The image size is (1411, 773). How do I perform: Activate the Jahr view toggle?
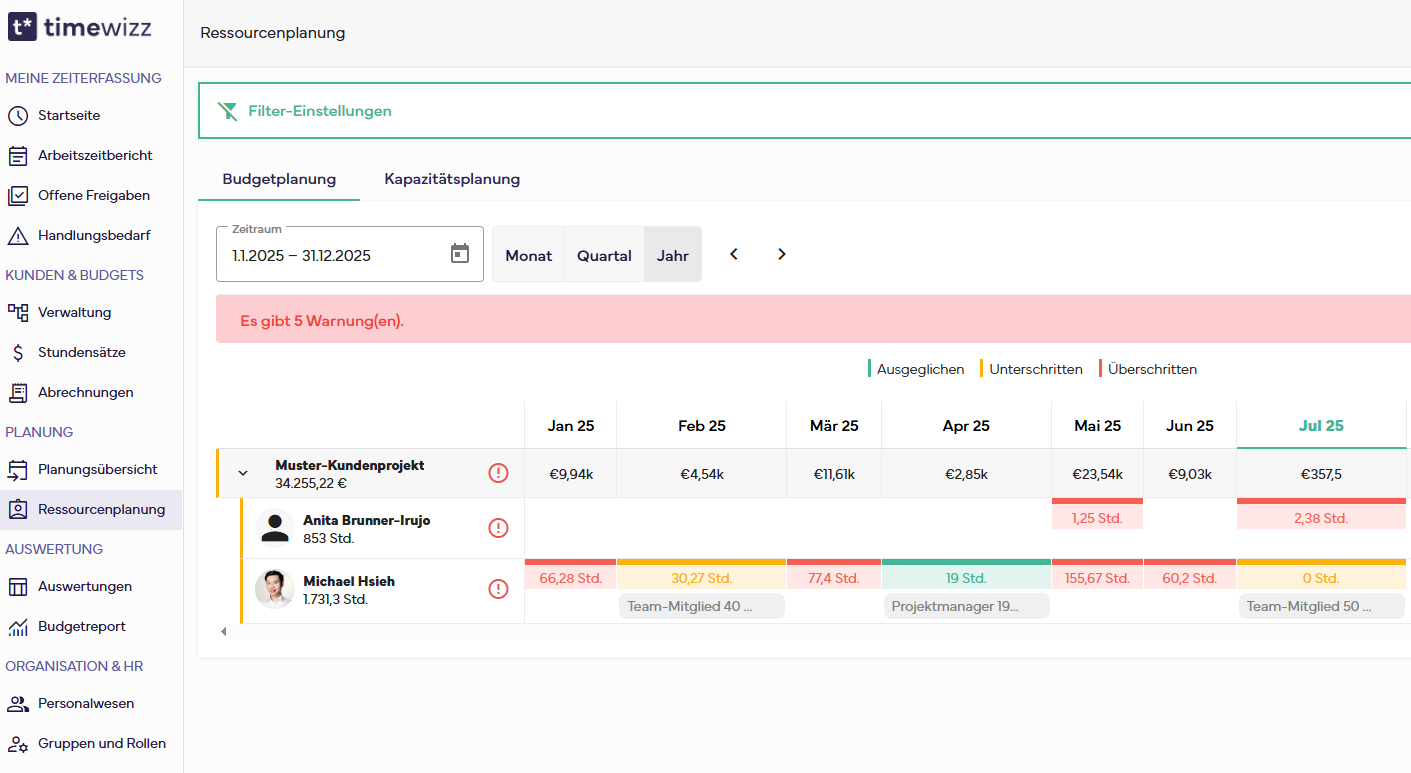click(x=672, y=254)
